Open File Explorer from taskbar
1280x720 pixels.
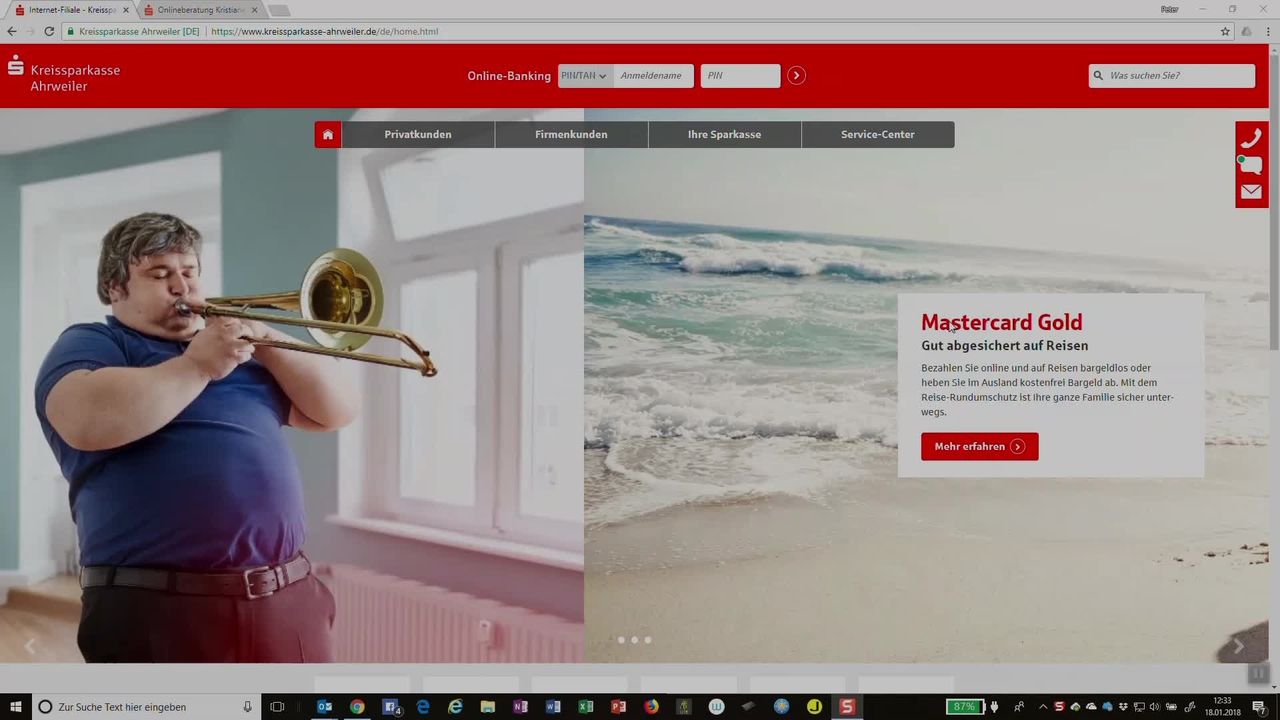click(488, 706)
